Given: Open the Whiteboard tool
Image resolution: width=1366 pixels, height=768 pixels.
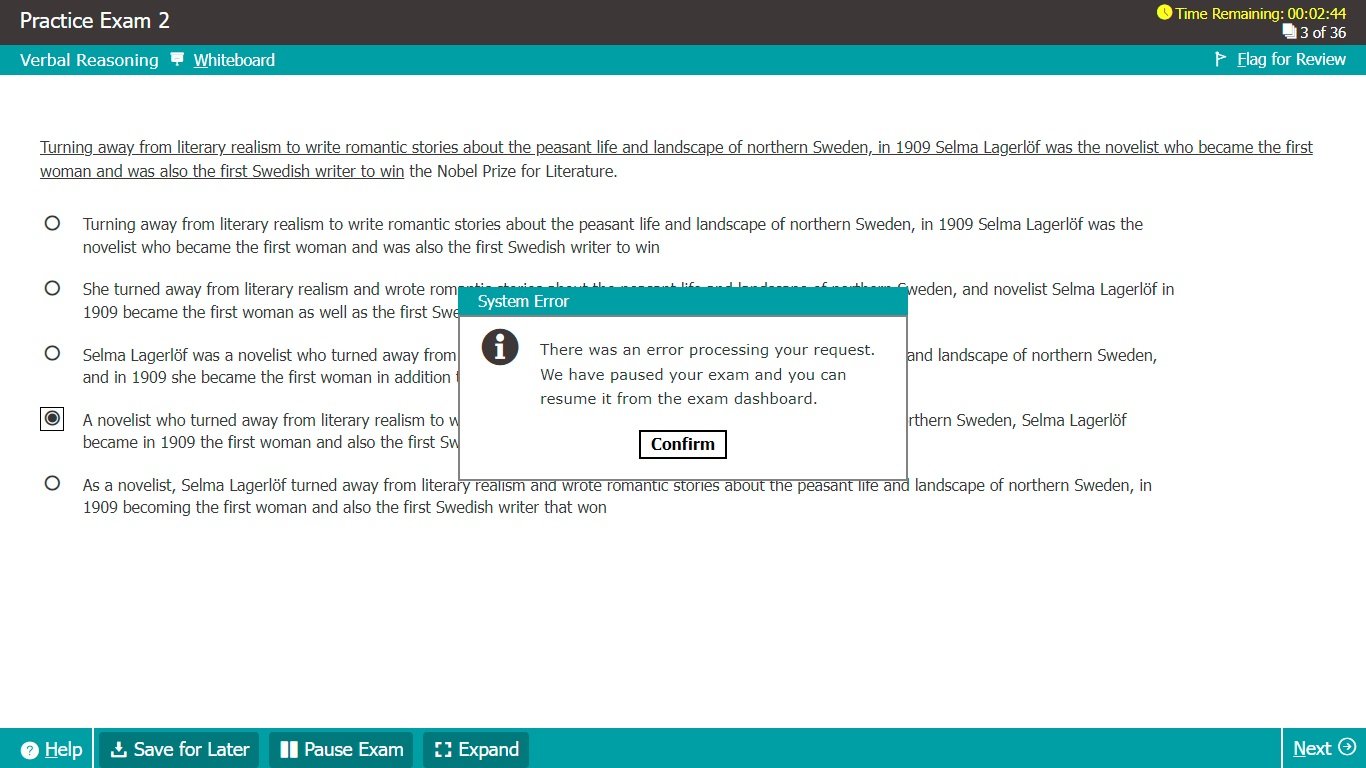Looking at the screenshot, I should (x=234, y=60).
